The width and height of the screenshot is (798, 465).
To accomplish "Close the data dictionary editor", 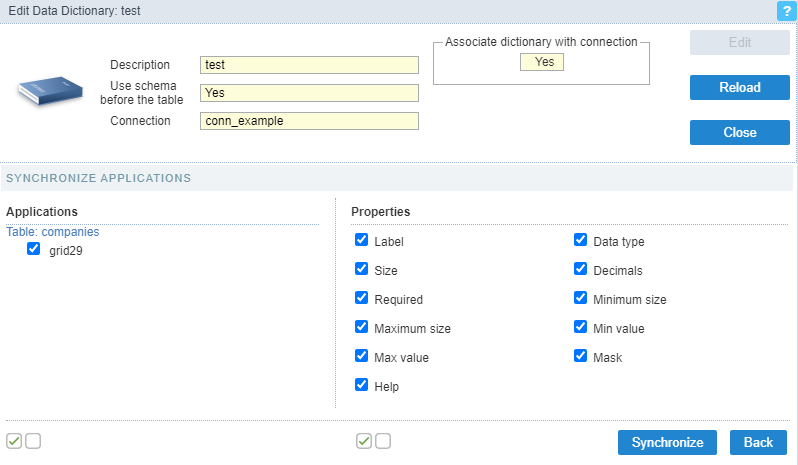I will [739, 132].
